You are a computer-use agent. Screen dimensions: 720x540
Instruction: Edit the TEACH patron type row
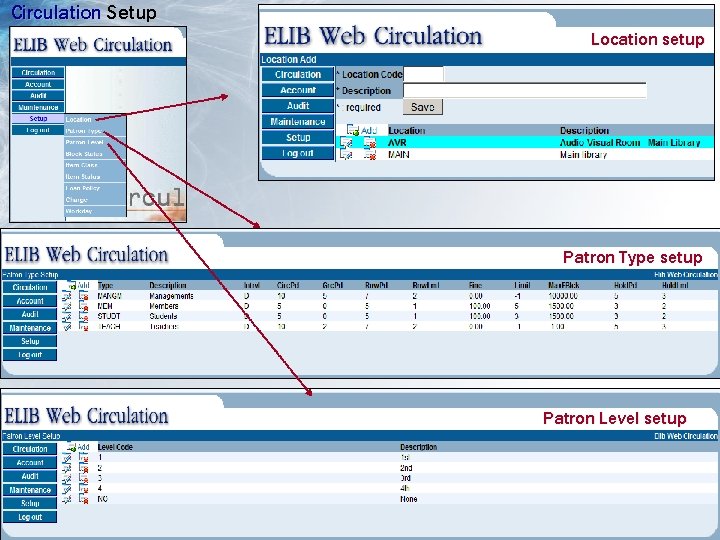tap(67, 326)
